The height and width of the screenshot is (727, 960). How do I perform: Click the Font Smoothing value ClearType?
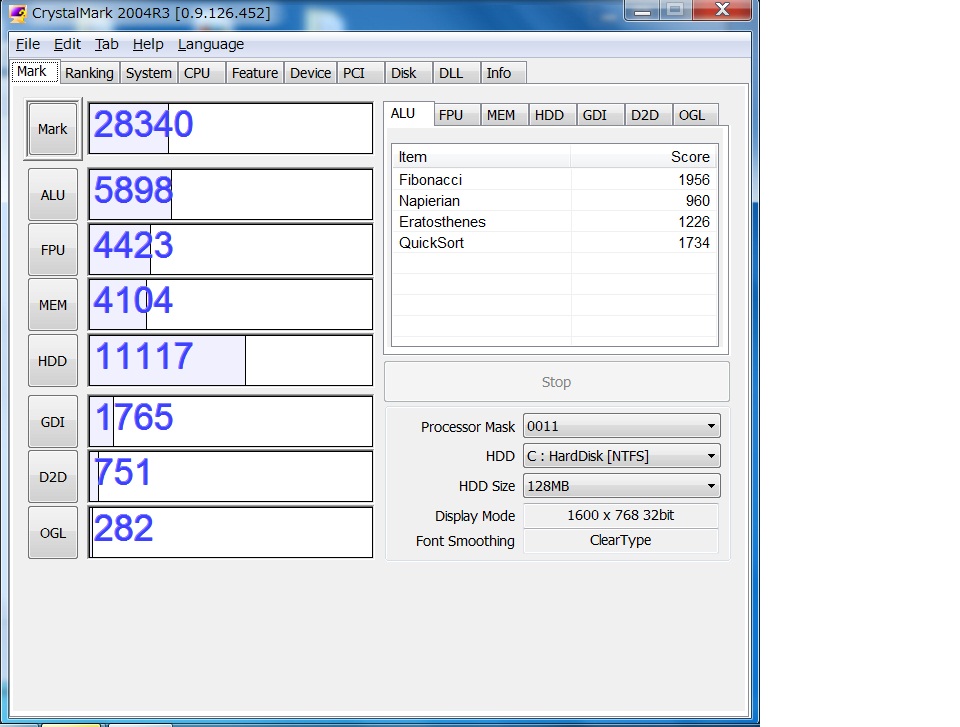[x=621, y=540]
